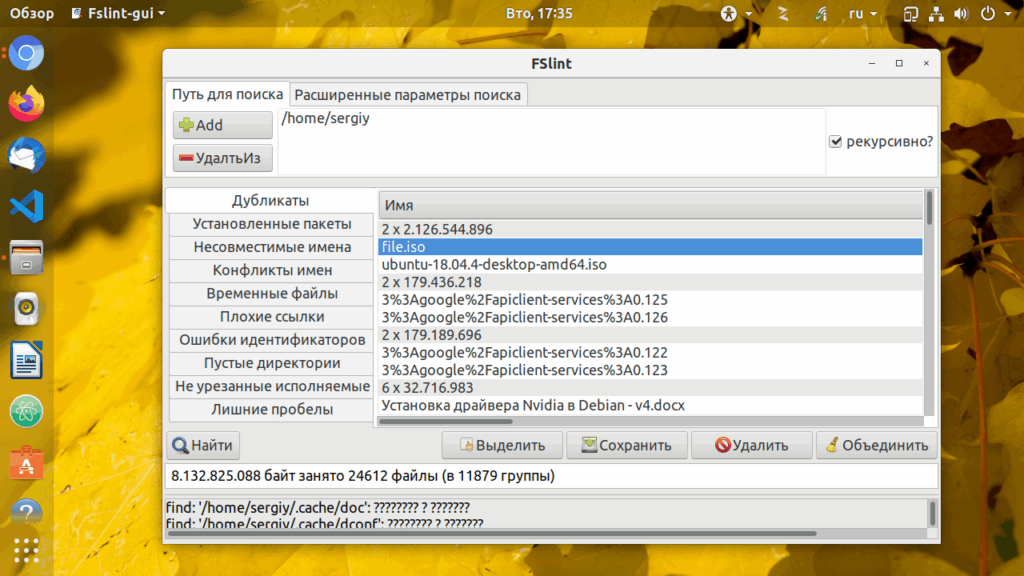The width and height of the screenshot is (1024, 576).
Task: Open the clock Вто, 17:35 calendar
Action: 539,13
